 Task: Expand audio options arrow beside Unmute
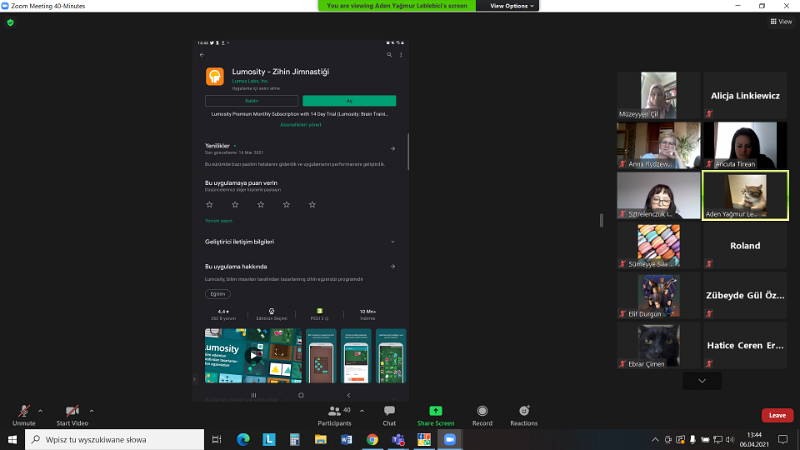pos(40,411)
